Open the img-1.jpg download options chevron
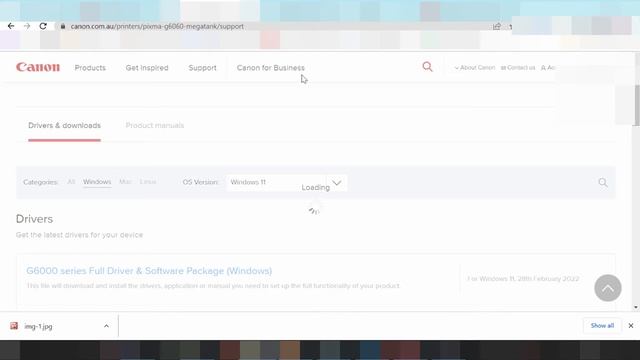The image size is (640, 360). point(106,326)
